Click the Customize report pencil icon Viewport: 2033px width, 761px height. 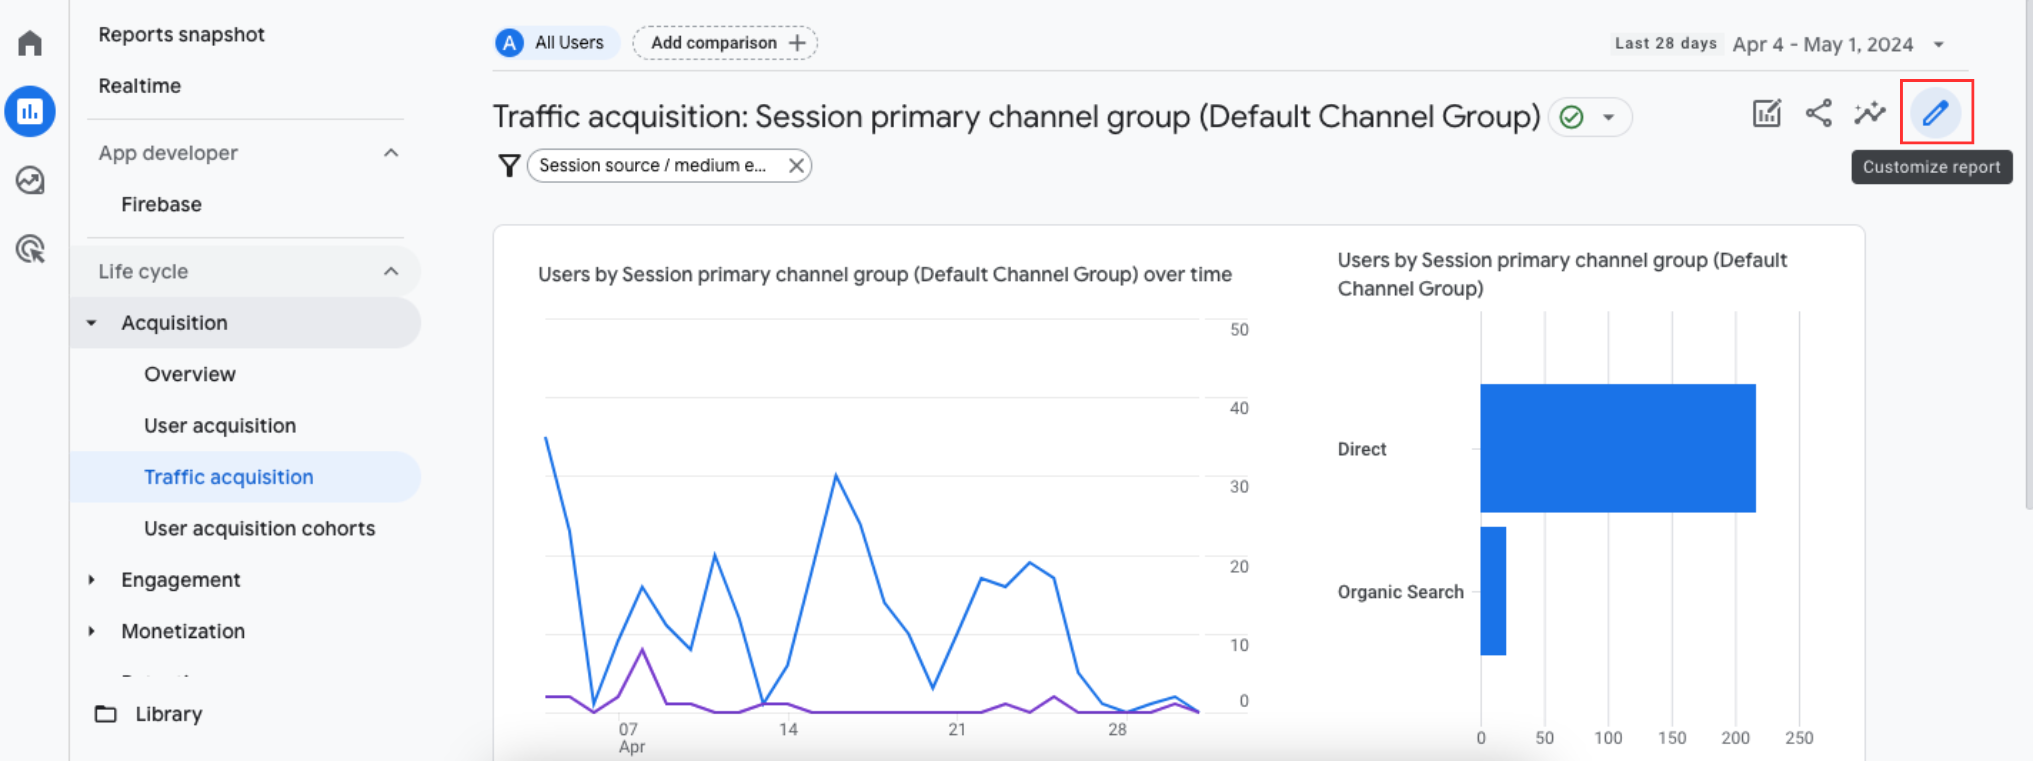[x=1935, y=113]
